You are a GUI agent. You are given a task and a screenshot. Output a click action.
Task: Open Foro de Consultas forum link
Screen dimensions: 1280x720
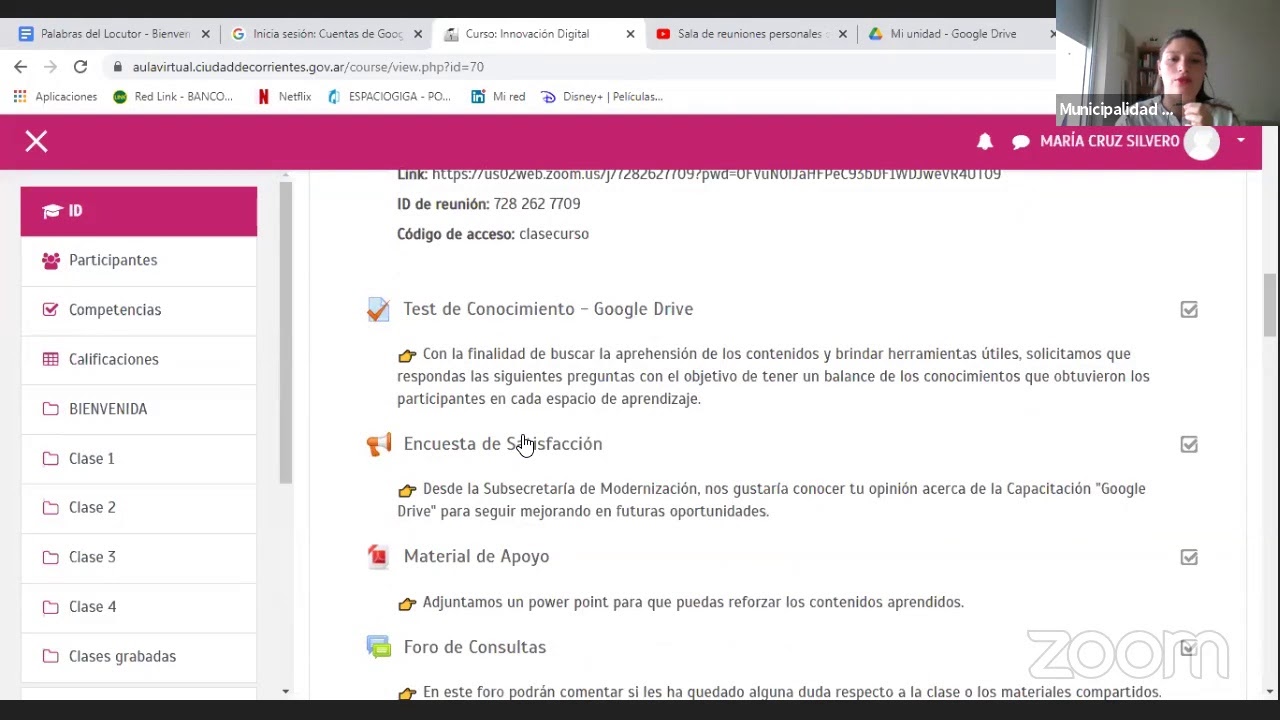[475, 647]
